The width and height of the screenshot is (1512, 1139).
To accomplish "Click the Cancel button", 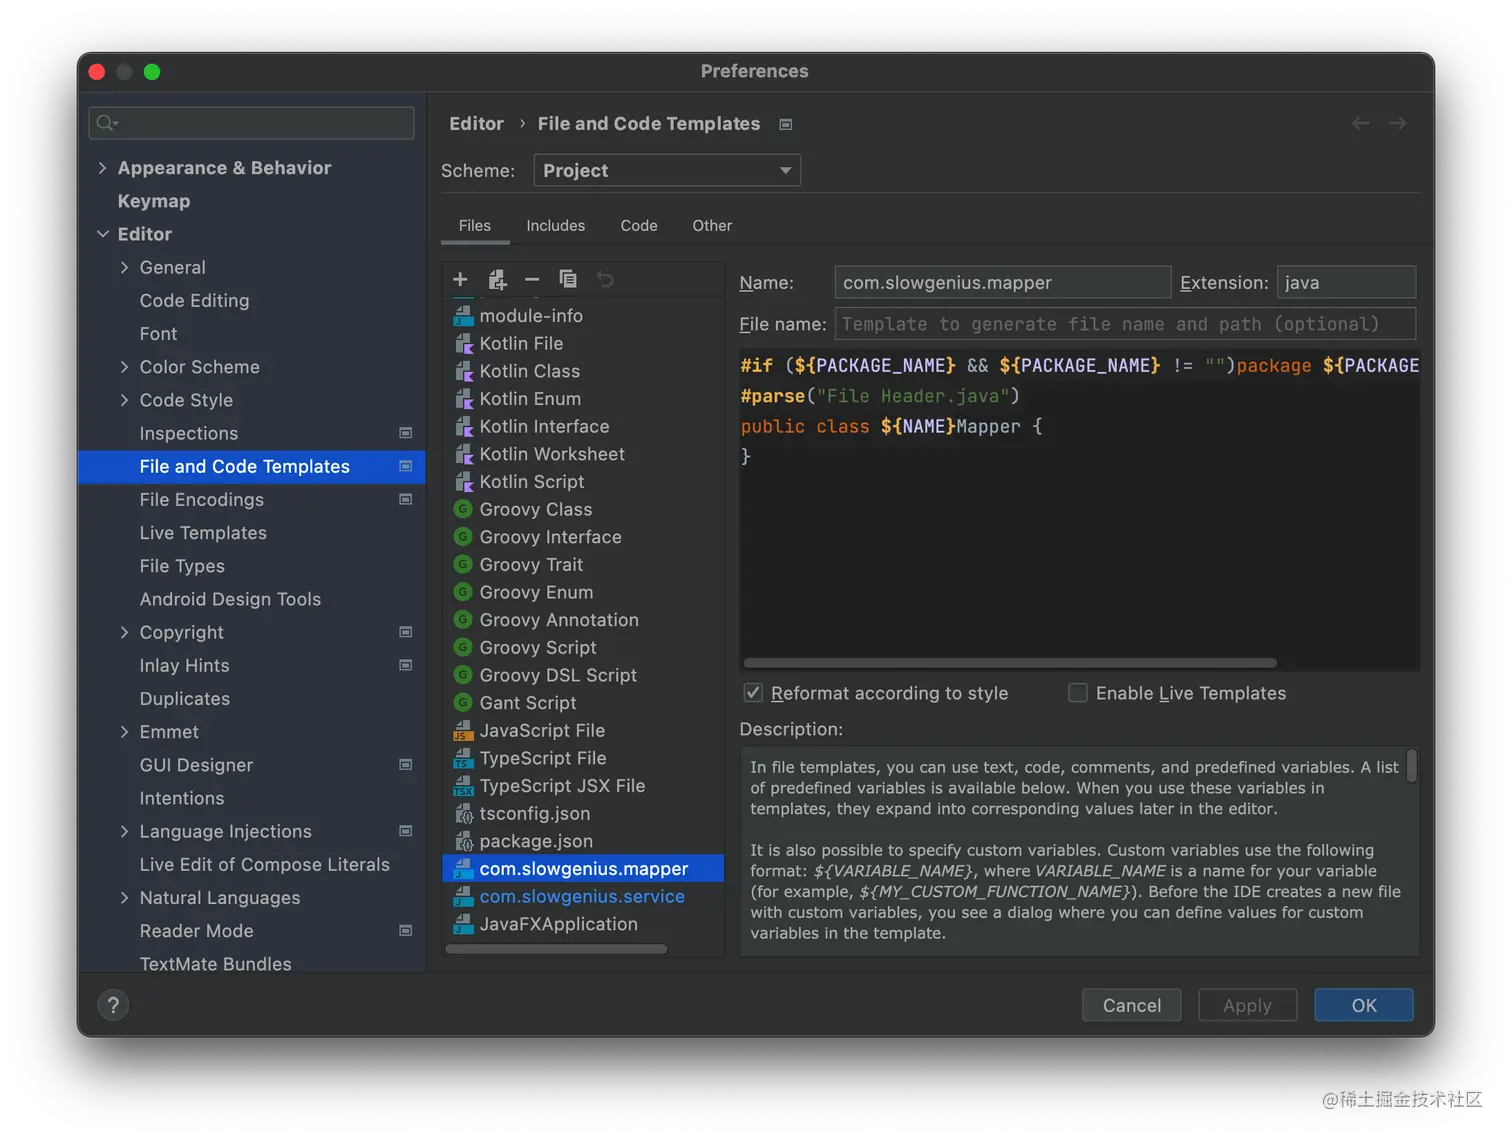I will [x=1131, y=1005].
